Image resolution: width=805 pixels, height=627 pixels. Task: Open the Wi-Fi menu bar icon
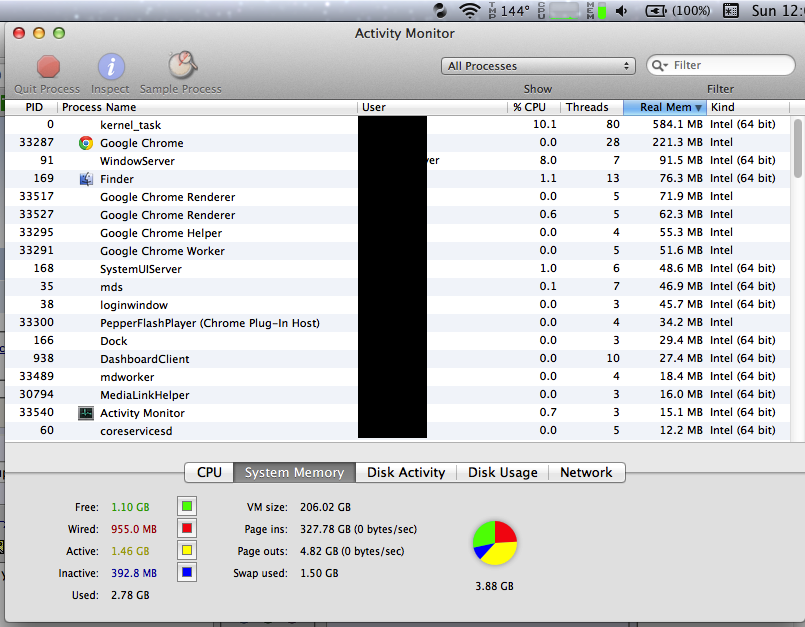469,10
